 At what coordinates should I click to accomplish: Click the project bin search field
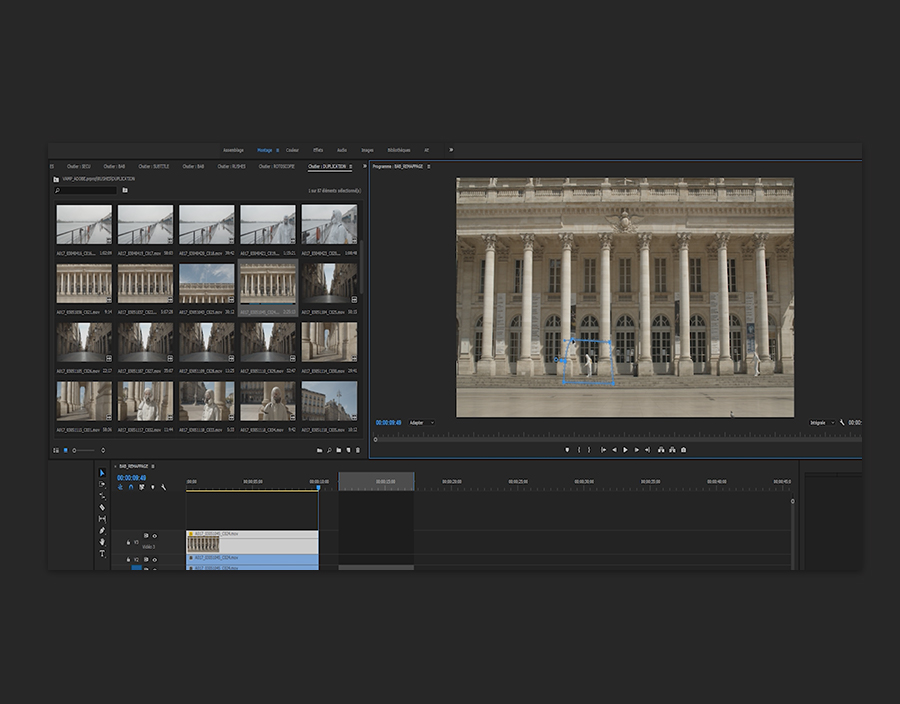click(86, 190)
